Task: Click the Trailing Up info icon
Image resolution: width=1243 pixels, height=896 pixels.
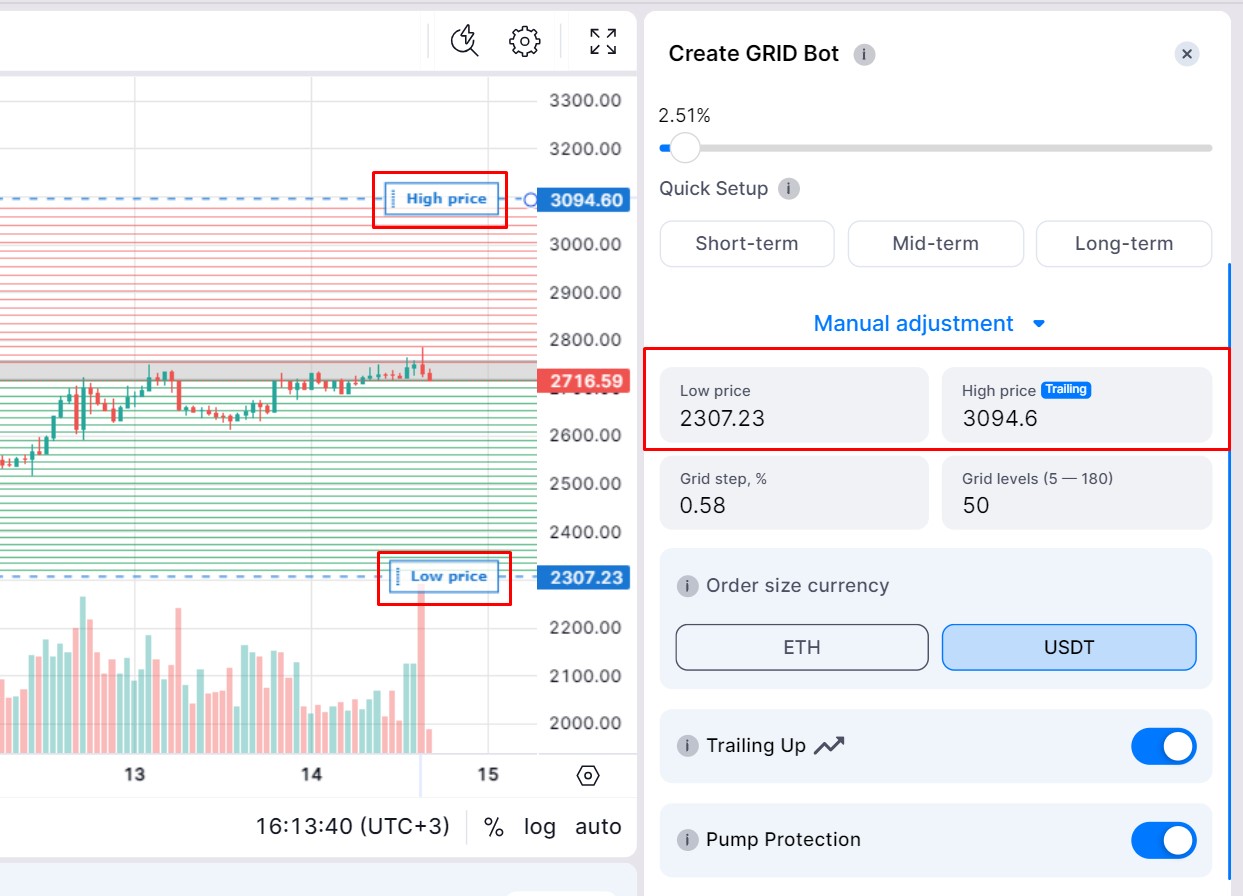Action: pyautogui.click(x=687, y=746)
